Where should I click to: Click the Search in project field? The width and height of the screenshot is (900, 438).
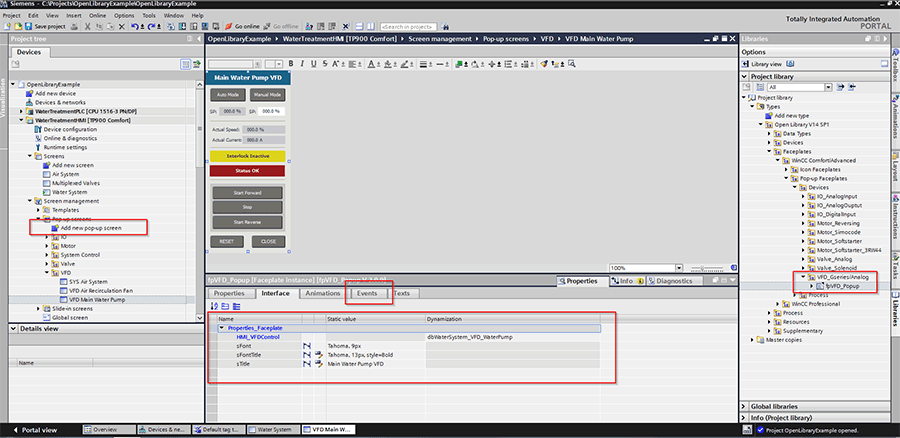click(408, 26)
